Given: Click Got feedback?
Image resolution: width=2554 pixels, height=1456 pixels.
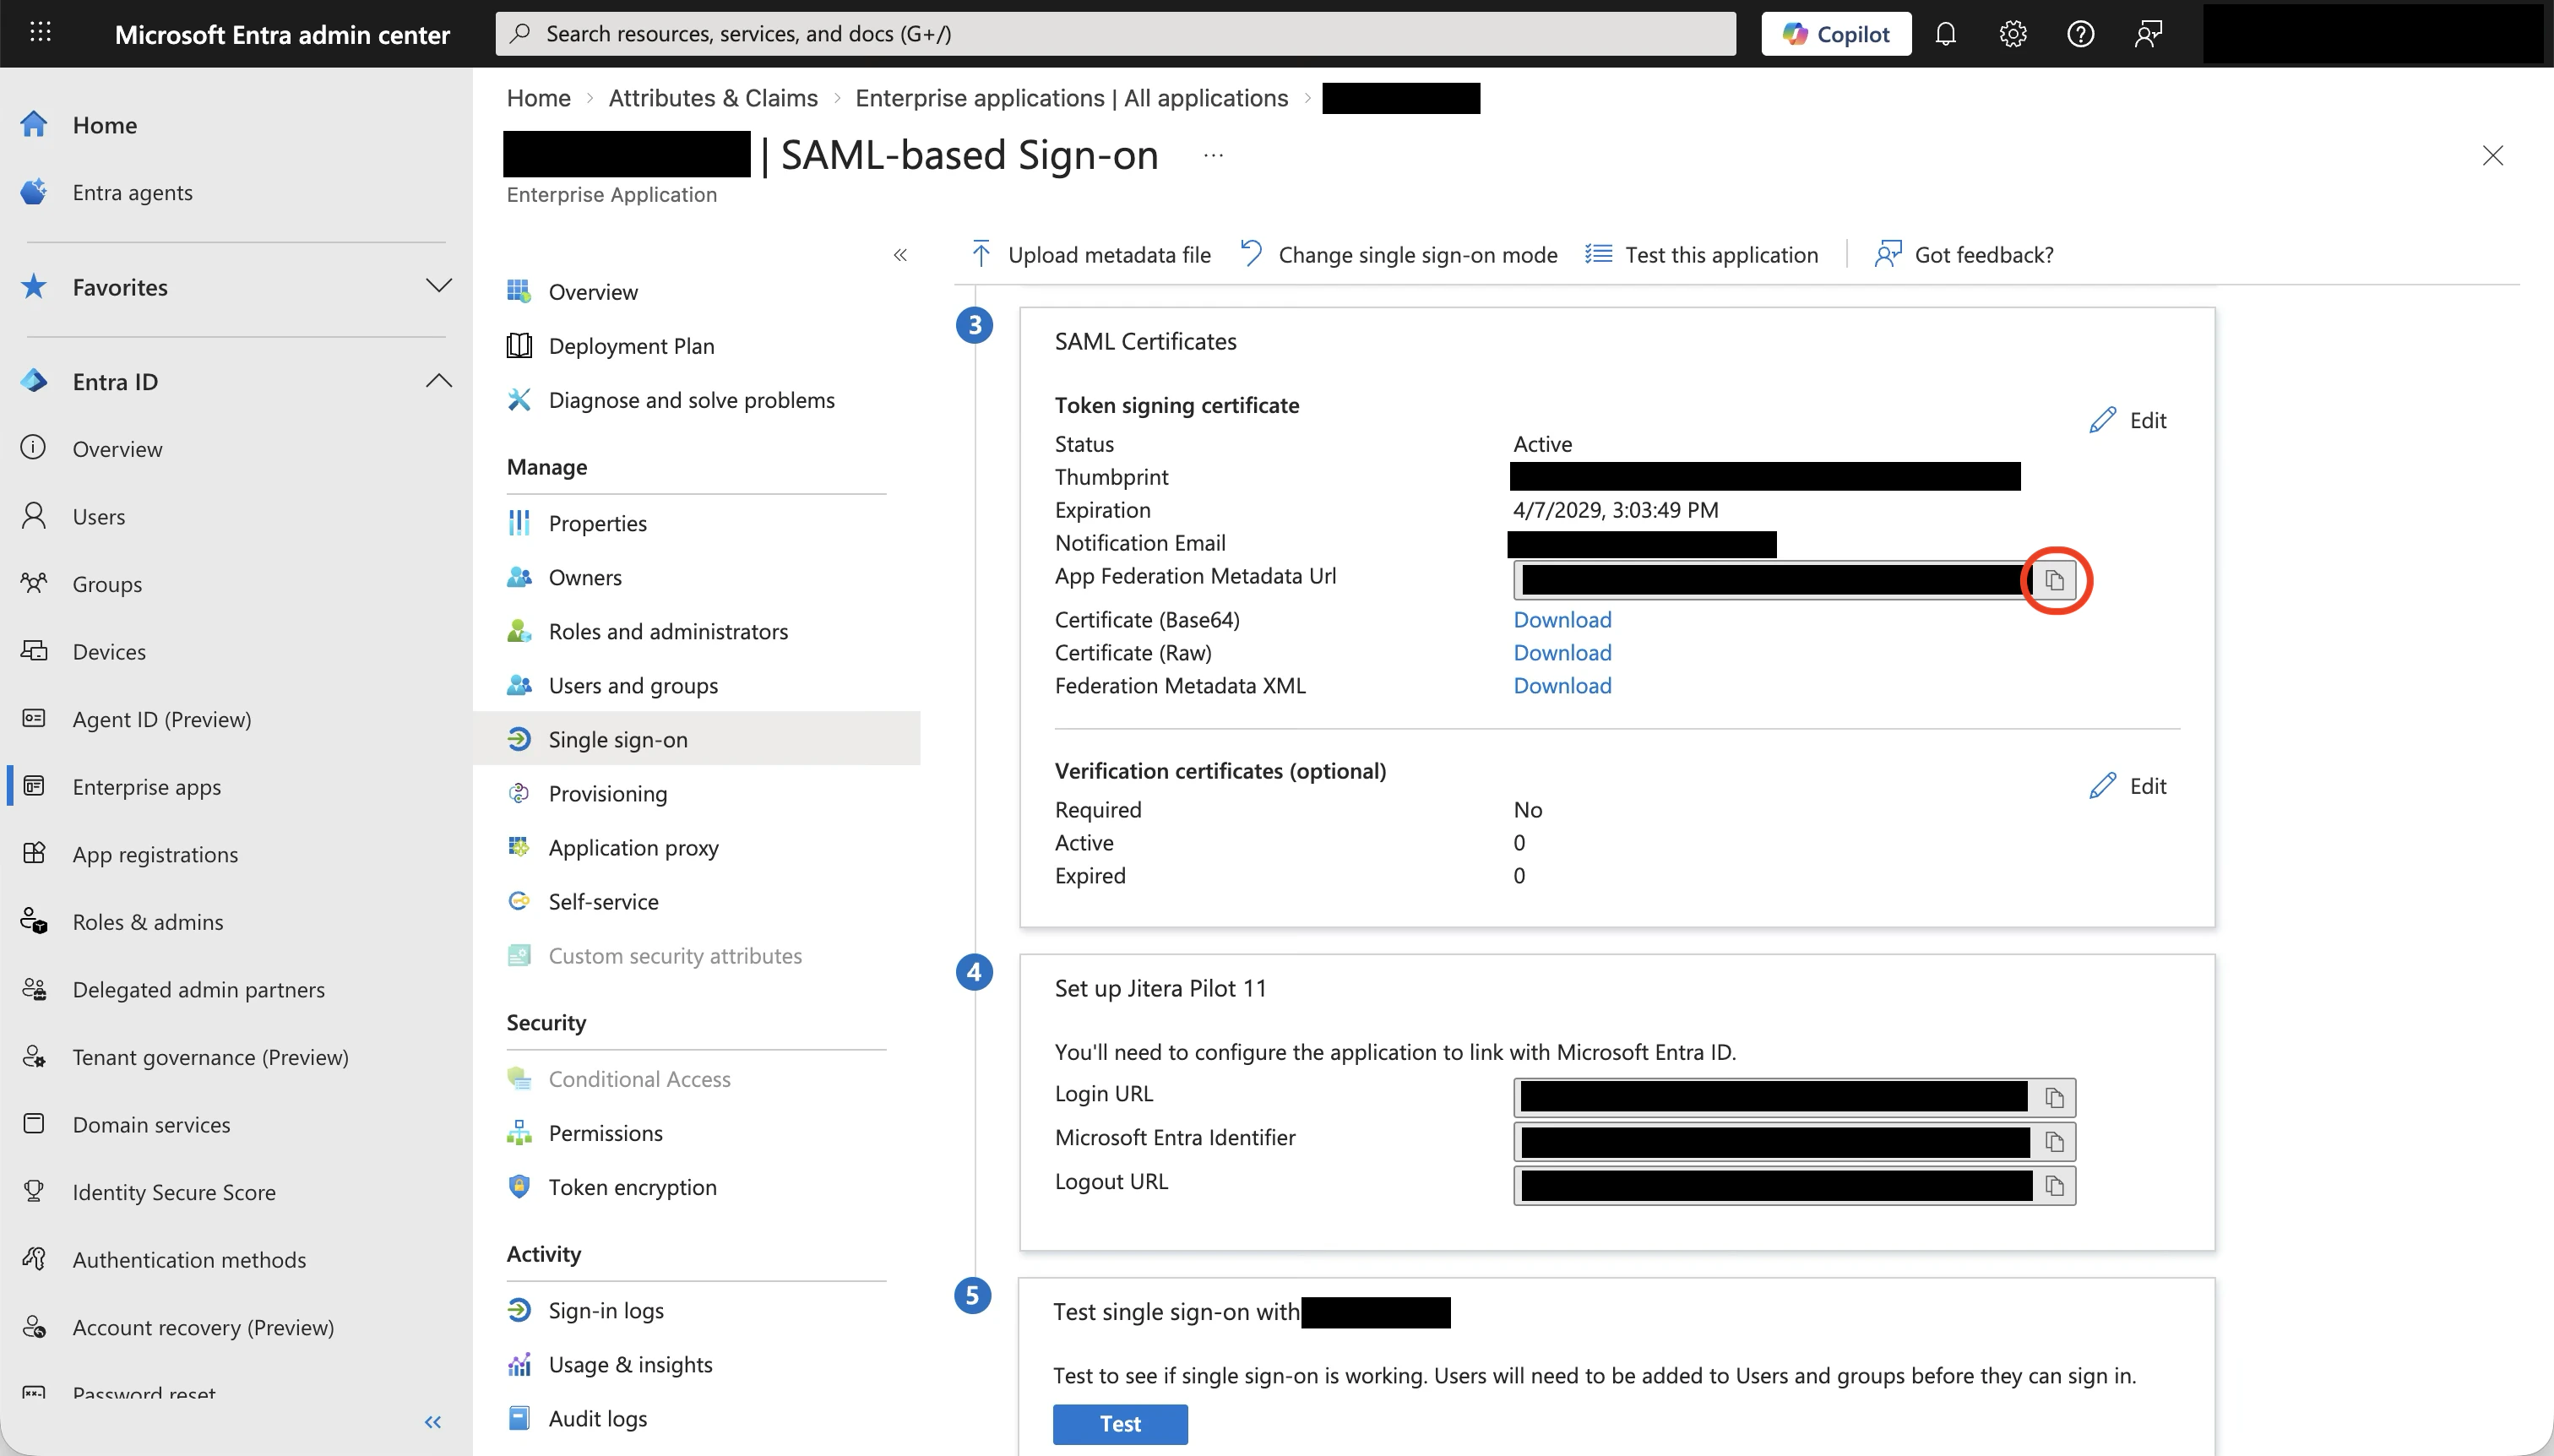Looking at the screenshot, I should 1964,255.
